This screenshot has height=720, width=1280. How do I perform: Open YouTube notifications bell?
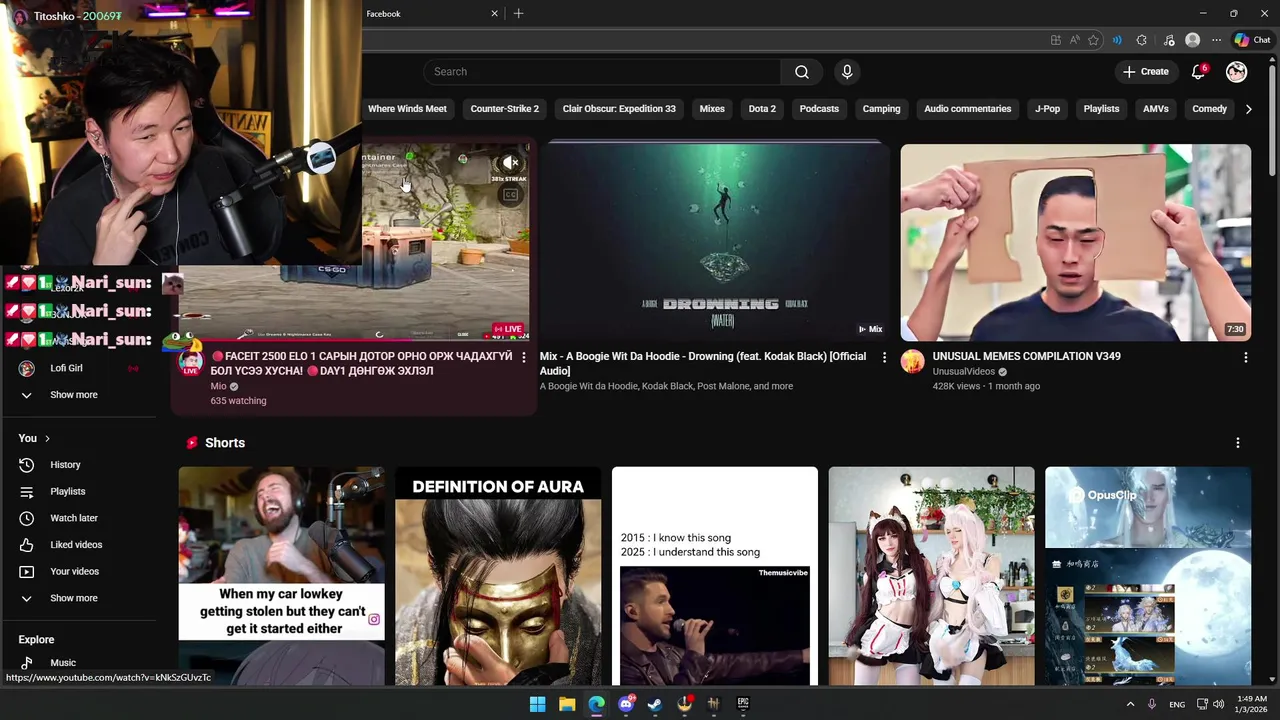(x=1198, y=72)
